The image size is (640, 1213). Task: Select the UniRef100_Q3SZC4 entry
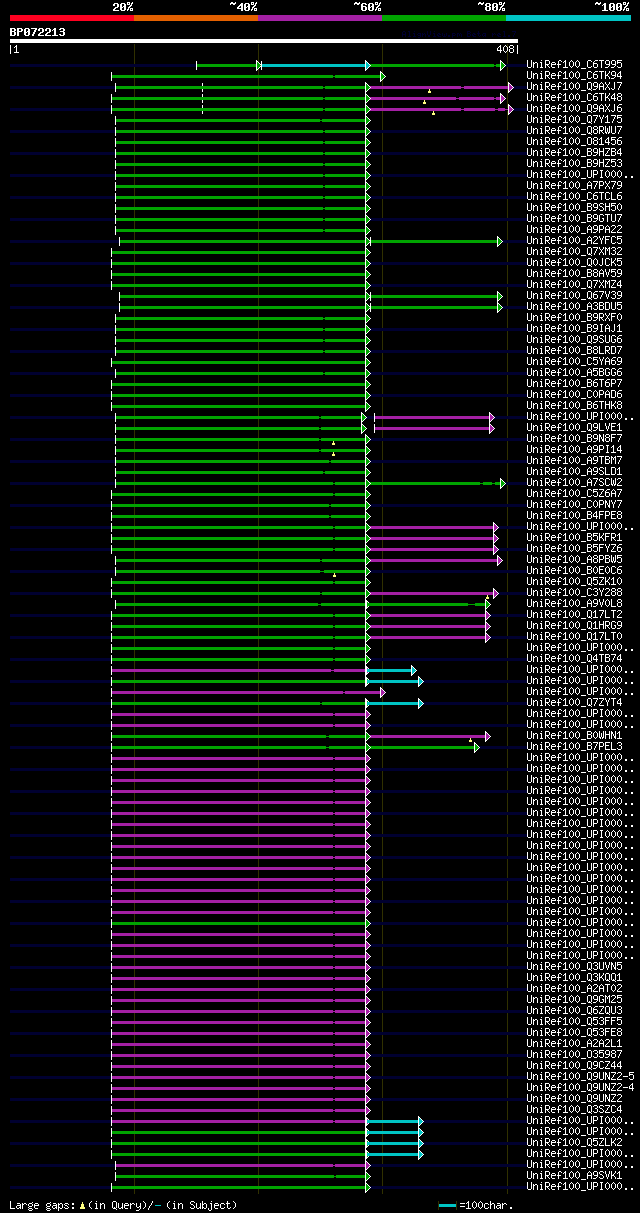tap(574, 1109)
